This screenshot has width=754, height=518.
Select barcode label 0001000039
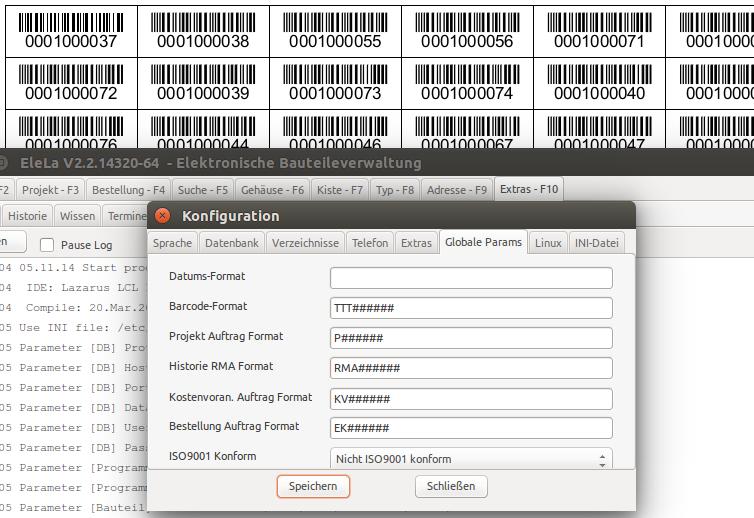click(203, 83)
